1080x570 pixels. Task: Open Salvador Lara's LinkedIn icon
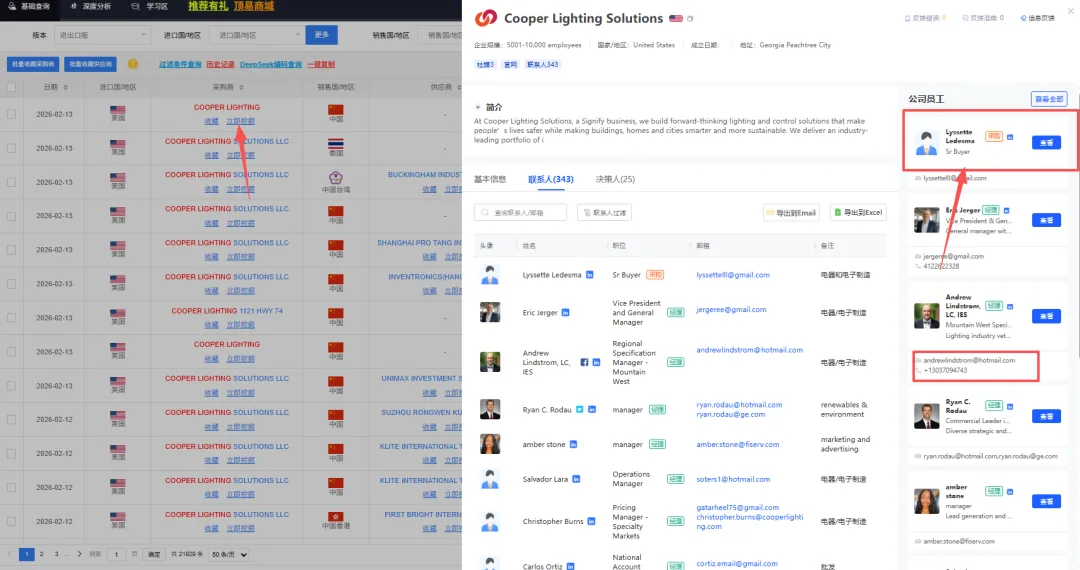point(577,479)
